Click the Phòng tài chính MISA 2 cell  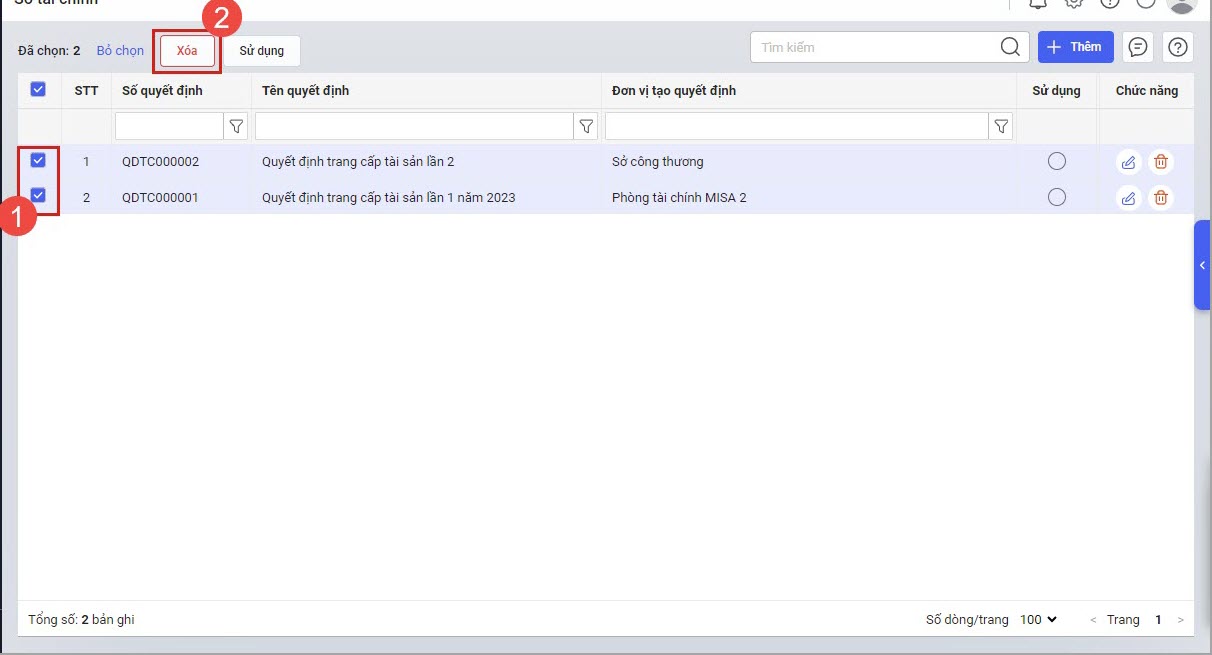tap(679, 198)
